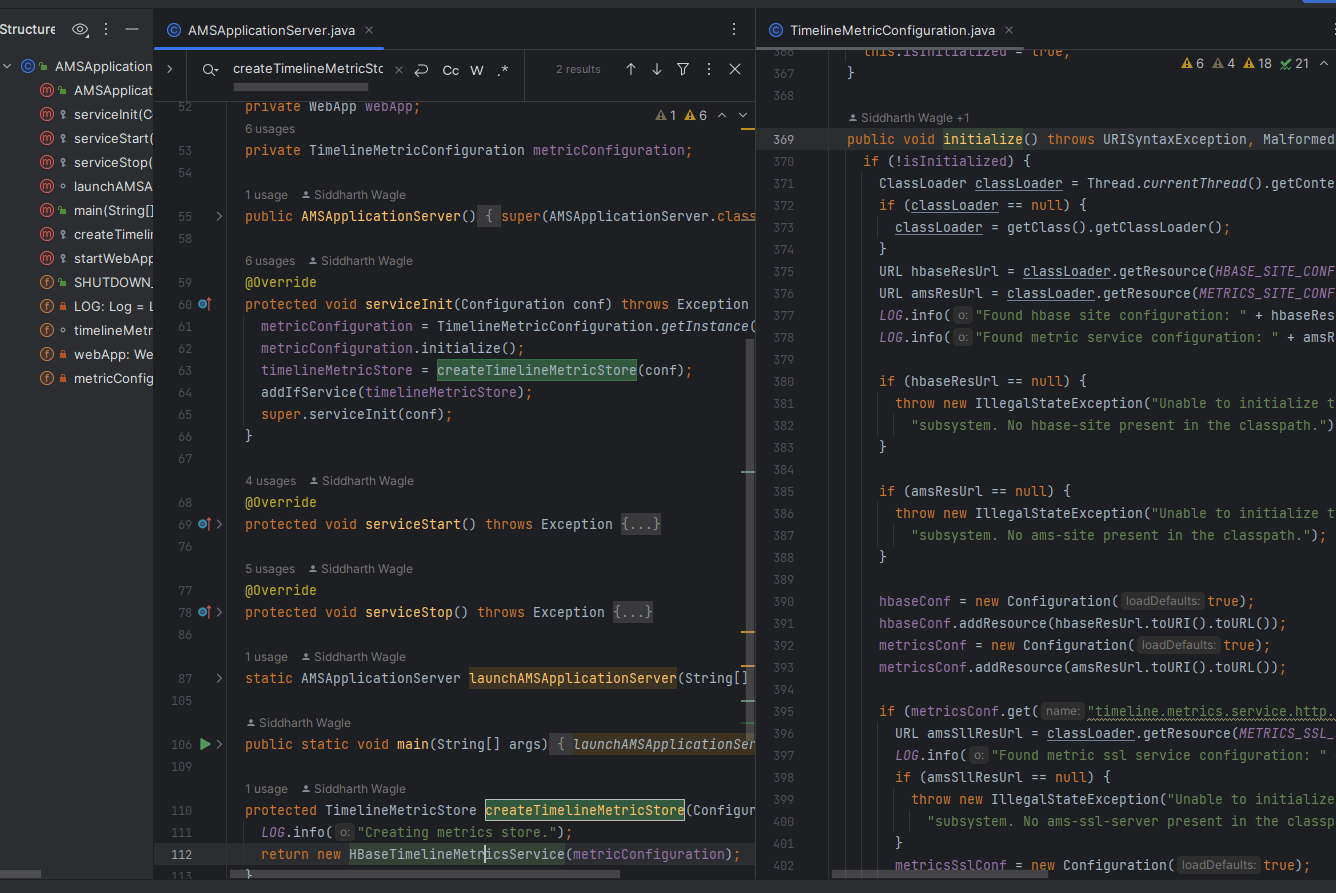Click the AMSApplication class icon in Structure
Screen dimensions: 1336x893
(28, 66)
